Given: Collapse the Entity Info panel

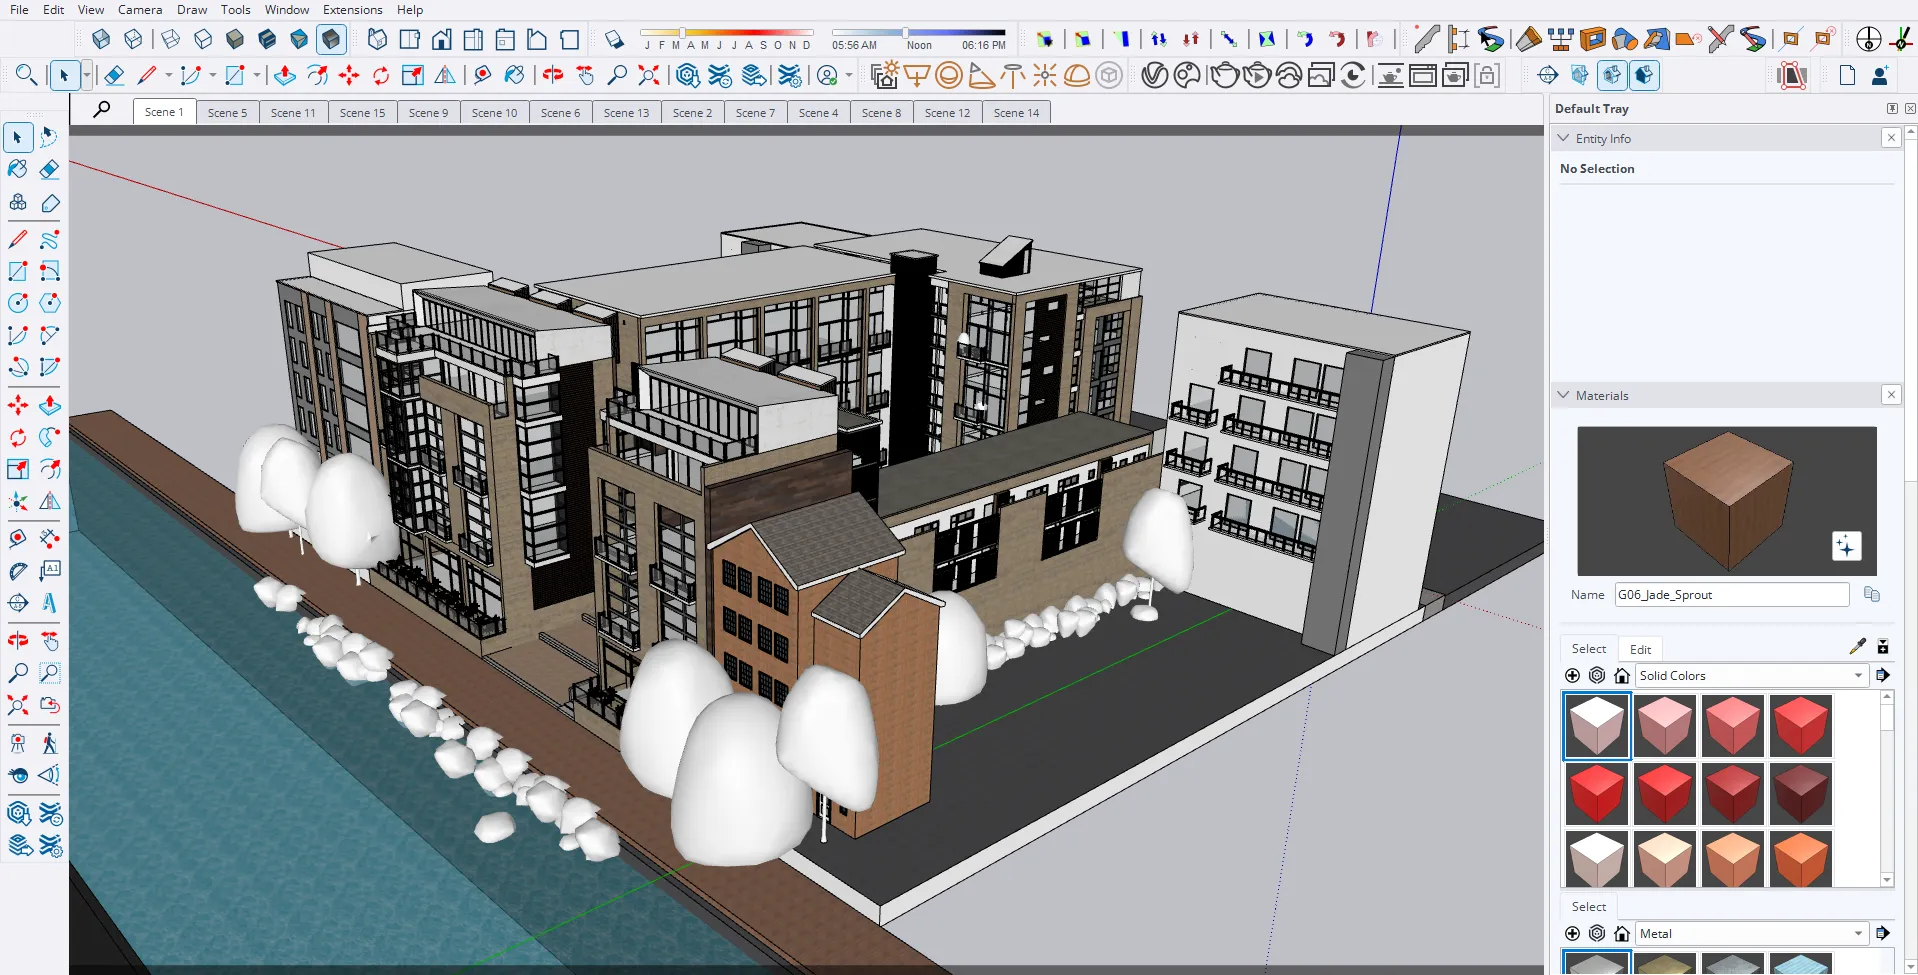Looking at the screenshot, I should tap(1564, 139).
